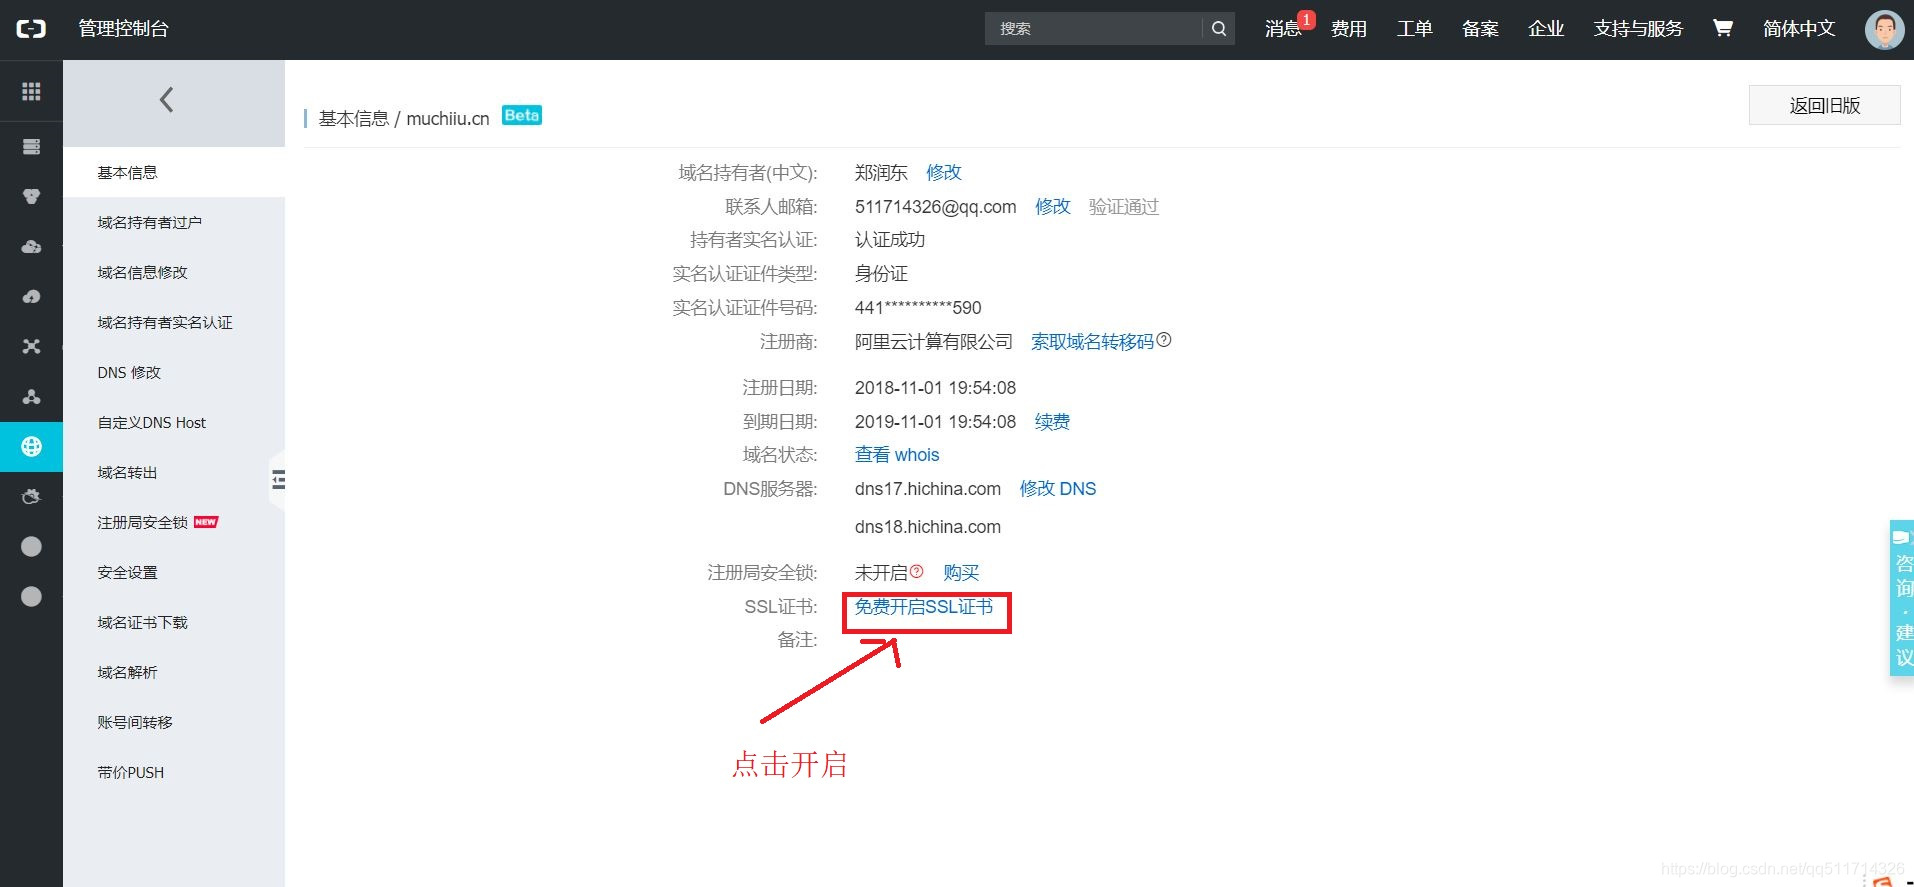The height and width of the screenshot is (887, 1914).
Task: Open the user avatar menu
Action: [1884, 29]
